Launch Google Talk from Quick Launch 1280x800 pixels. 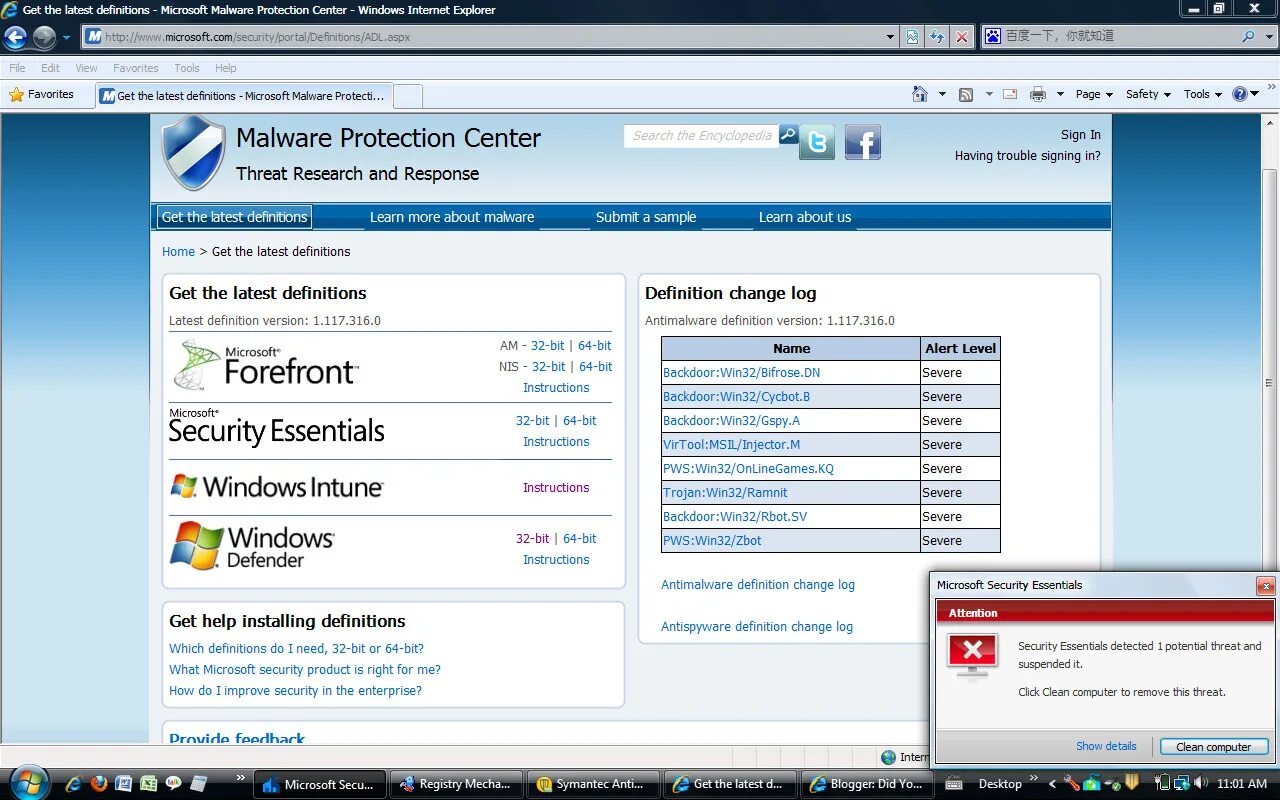(x=173, y=784)
